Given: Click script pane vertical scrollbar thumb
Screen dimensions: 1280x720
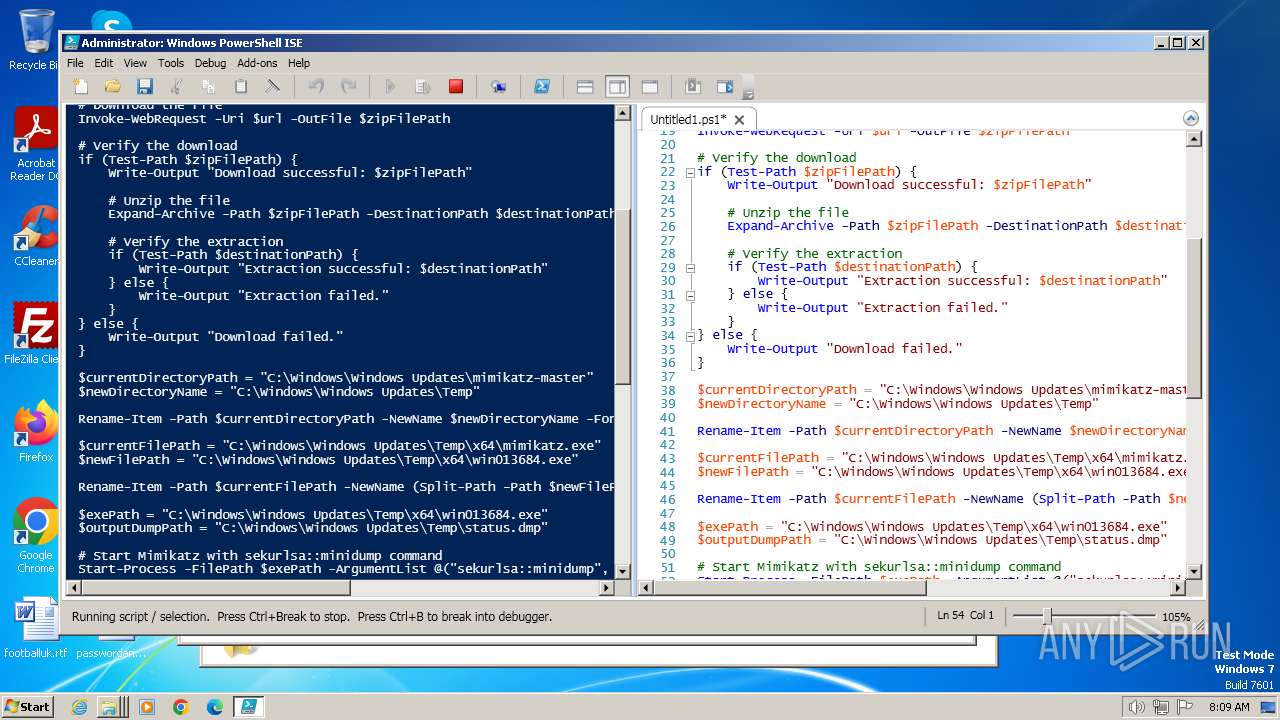Looking at the screenshot, I should (x=1194, y=320).
